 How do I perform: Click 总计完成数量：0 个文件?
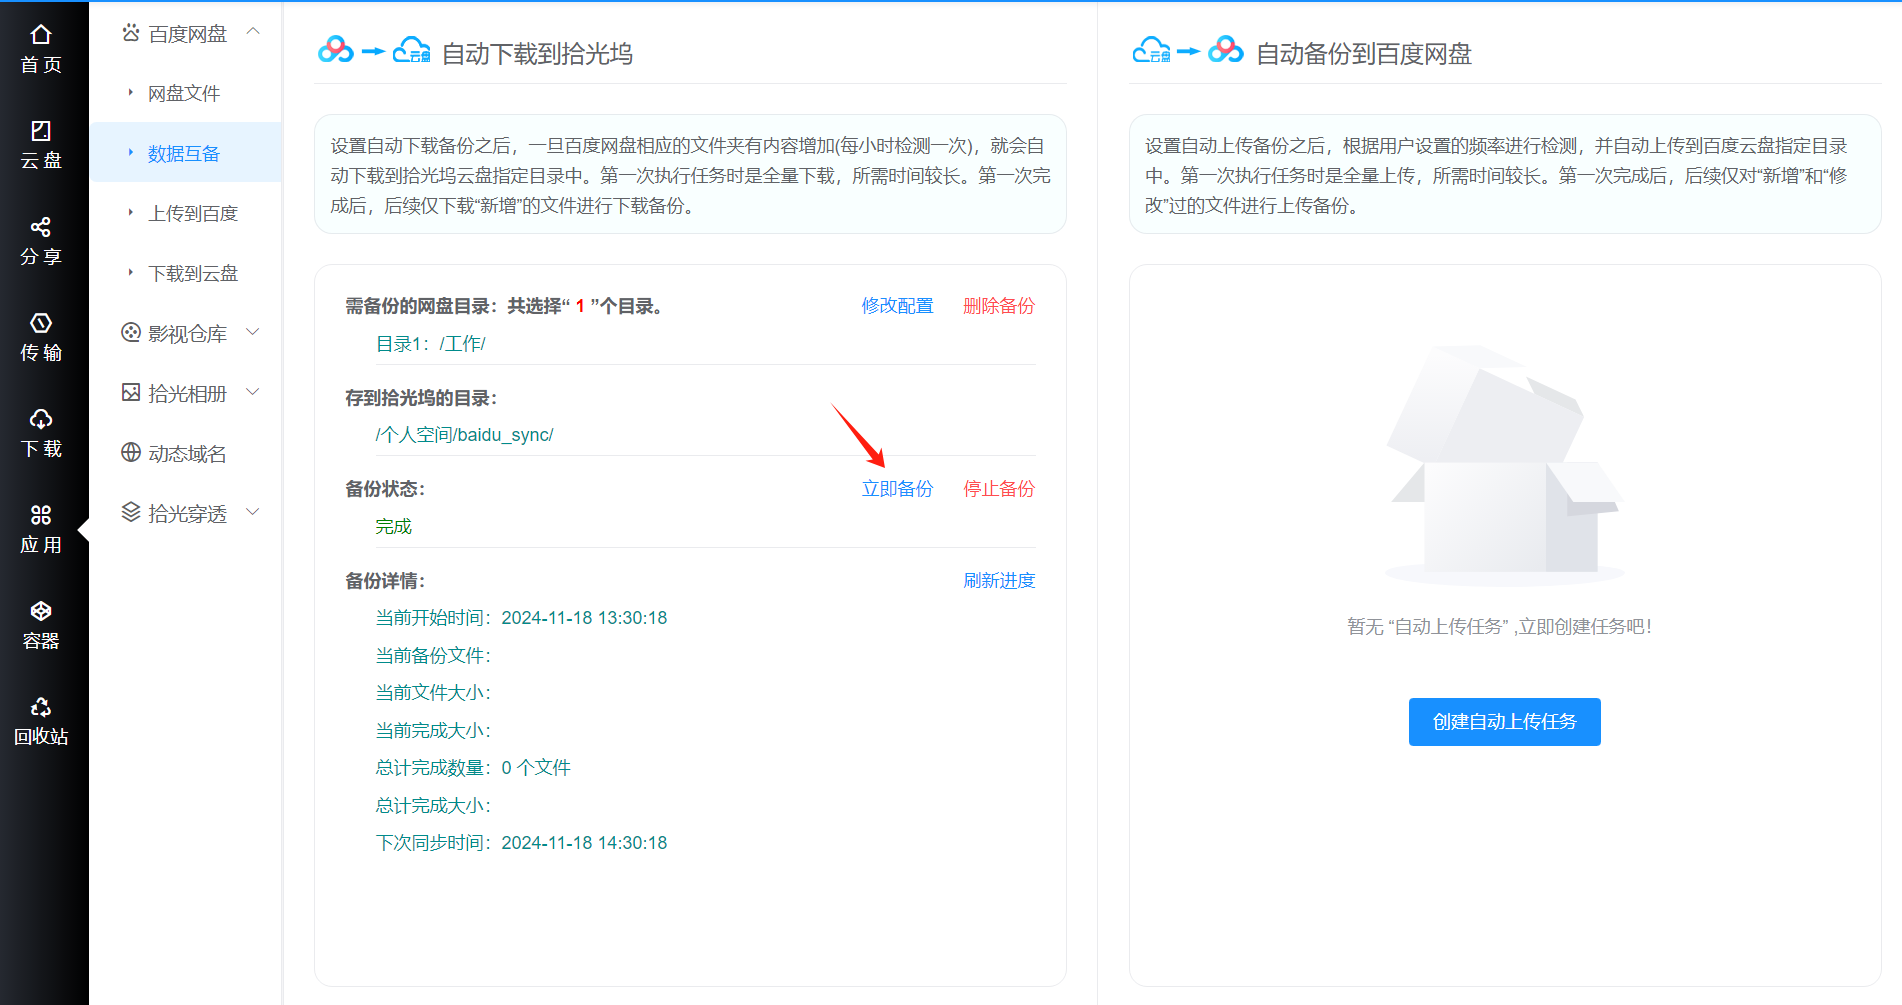click(x=473, y=768)
